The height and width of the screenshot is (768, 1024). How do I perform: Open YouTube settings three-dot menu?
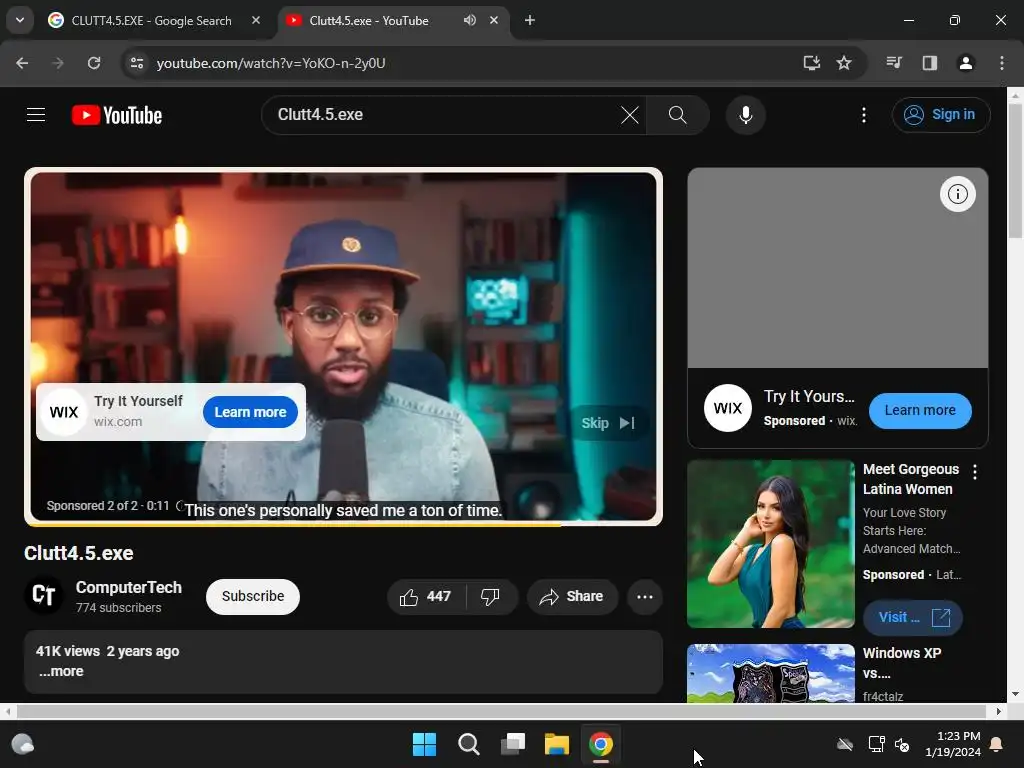pyautogui.click(x=863, y=115)
